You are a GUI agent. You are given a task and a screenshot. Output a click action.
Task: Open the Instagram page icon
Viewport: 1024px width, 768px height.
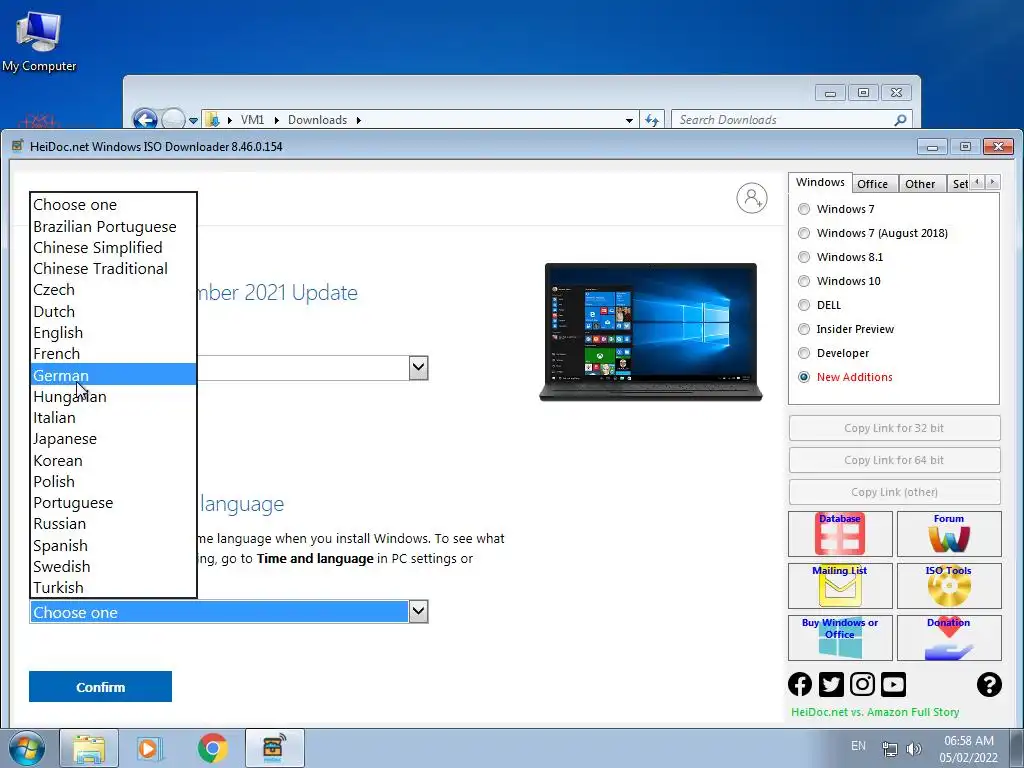click(x=862, y=684)
